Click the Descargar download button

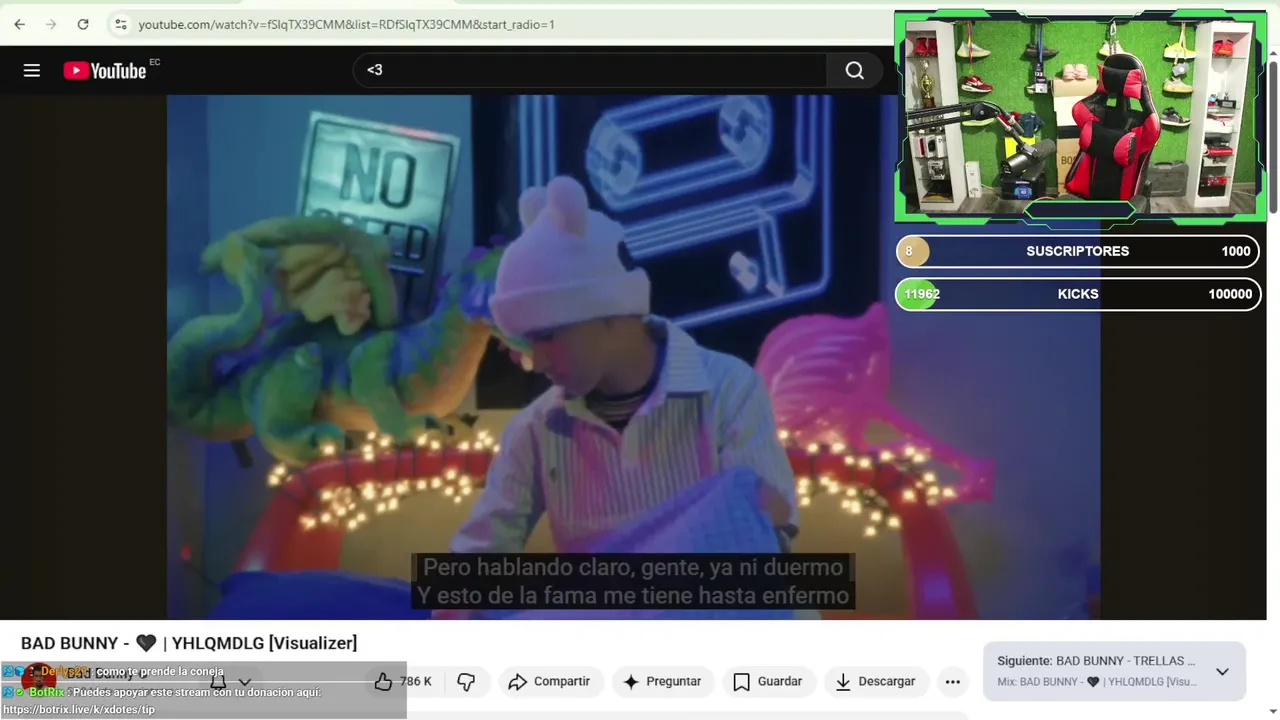point(876,681)
